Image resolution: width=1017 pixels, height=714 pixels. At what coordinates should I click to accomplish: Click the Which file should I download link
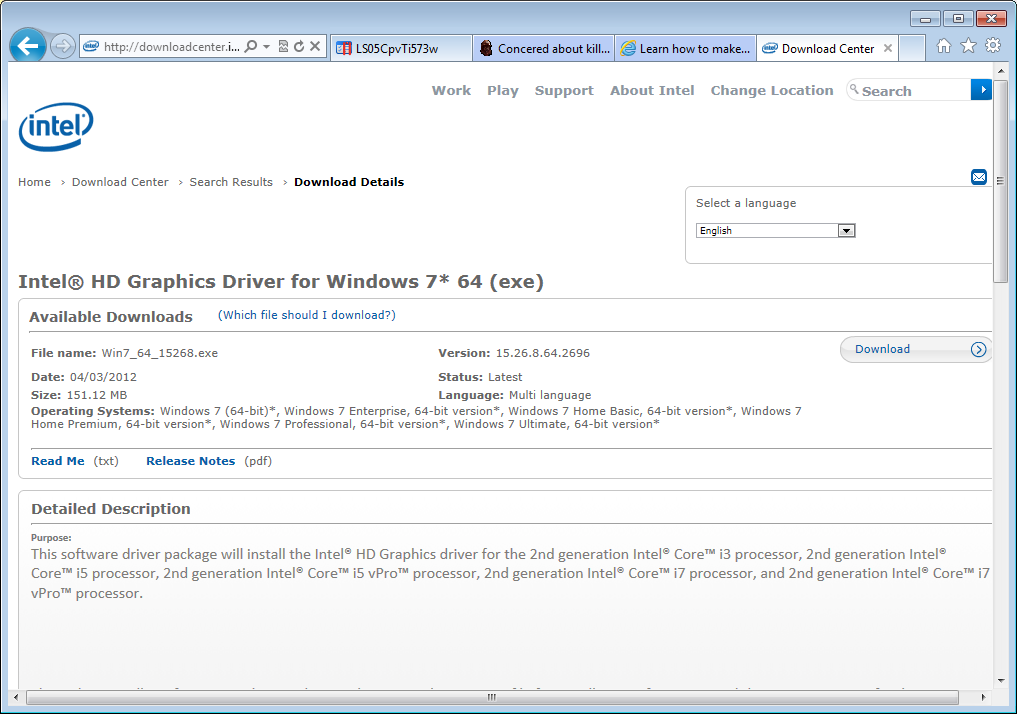pos(306,315)
